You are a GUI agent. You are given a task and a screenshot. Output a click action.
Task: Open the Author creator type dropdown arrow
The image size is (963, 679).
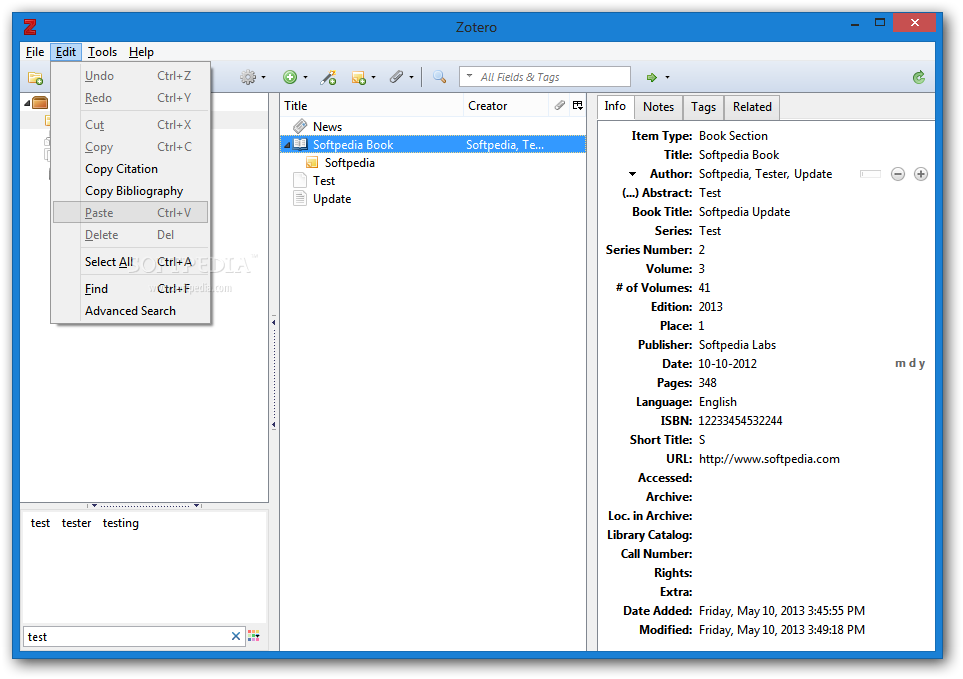pos(633,174)
